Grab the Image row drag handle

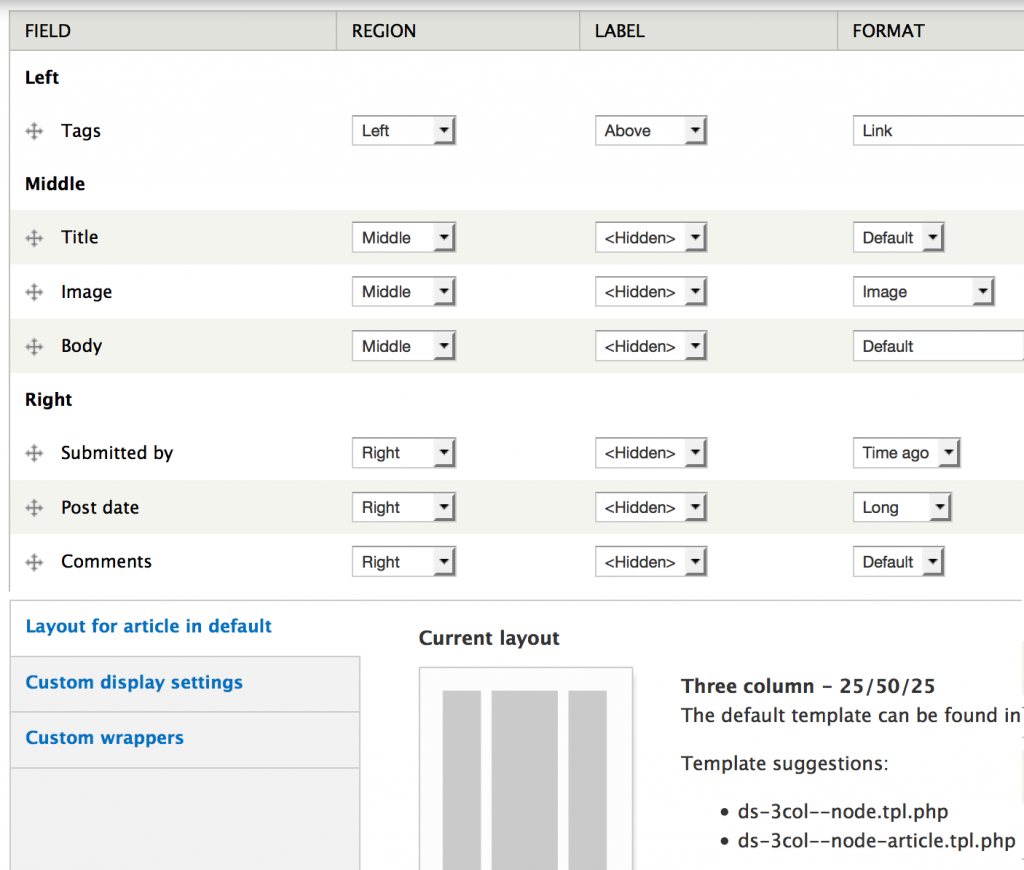(34, 292)
